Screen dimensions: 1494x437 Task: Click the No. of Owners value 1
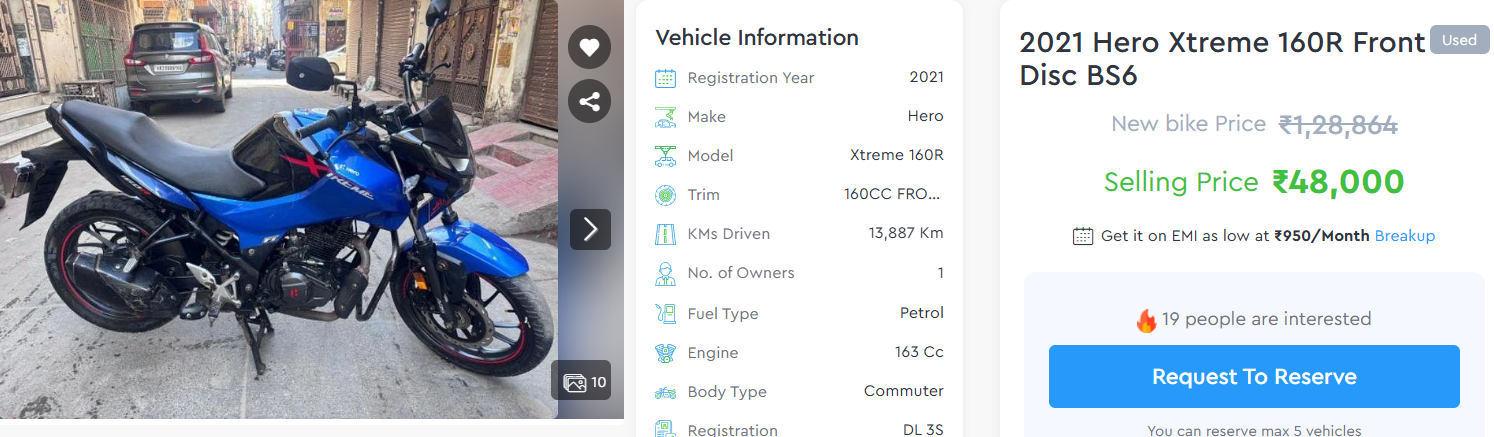(x=940, y=272)
